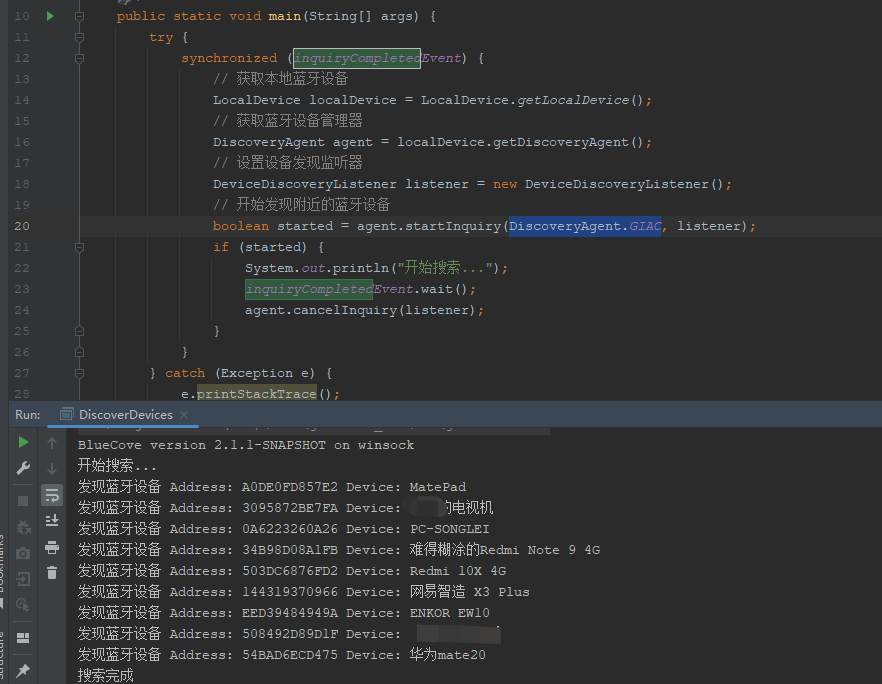The image size is (882, 684).
Task: Print console output
Action: [52, 547]
